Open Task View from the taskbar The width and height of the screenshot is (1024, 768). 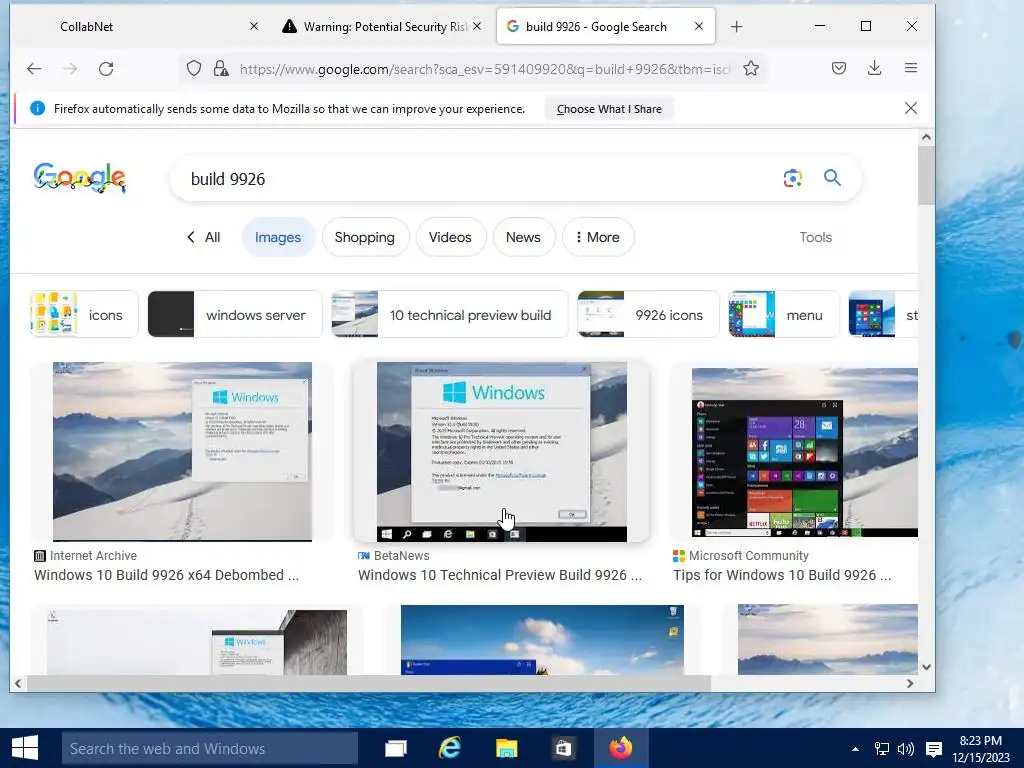click(395, 748)
